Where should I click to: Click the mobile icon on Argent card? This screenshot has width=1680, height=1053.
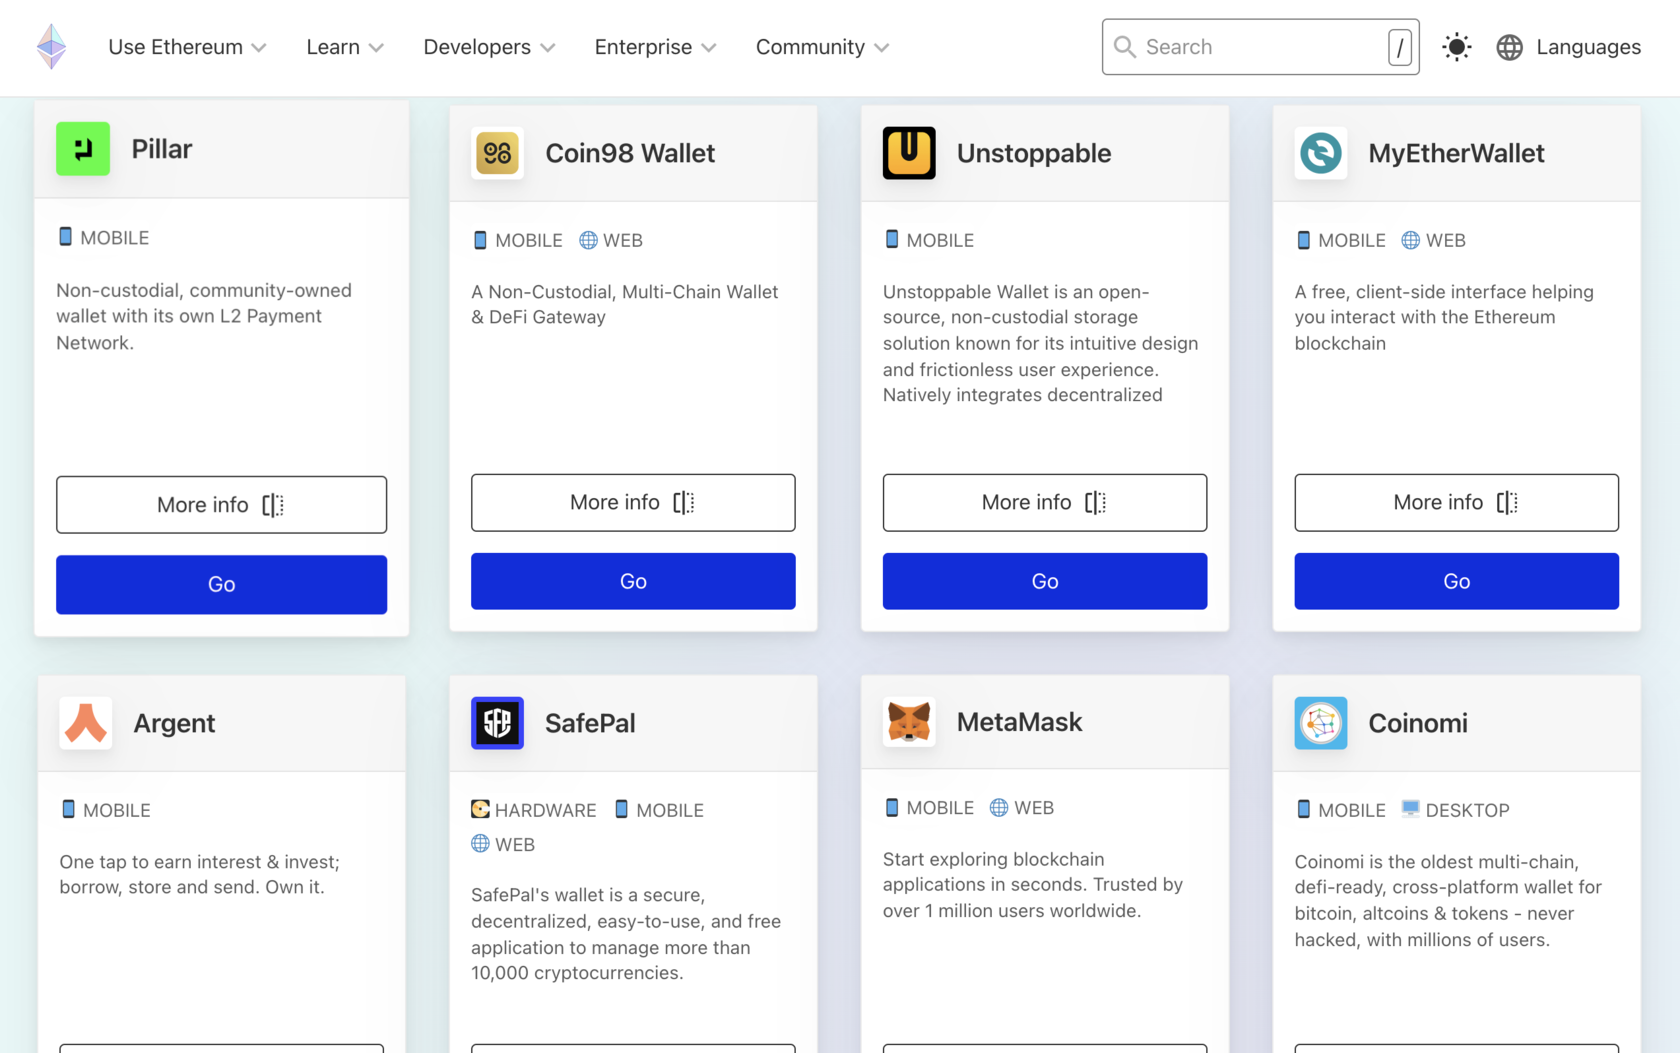(68, 809)
